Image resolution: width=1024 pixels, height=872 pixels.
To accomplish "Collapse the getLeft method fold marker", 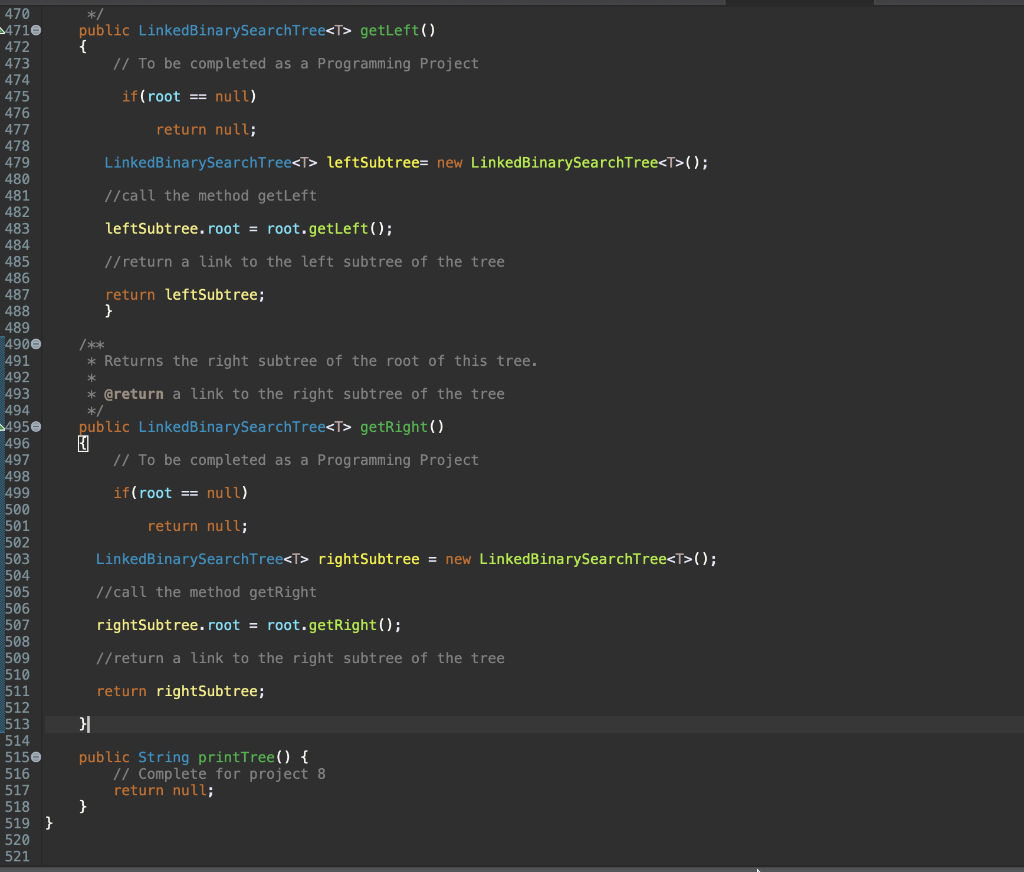I will [34, 30].
